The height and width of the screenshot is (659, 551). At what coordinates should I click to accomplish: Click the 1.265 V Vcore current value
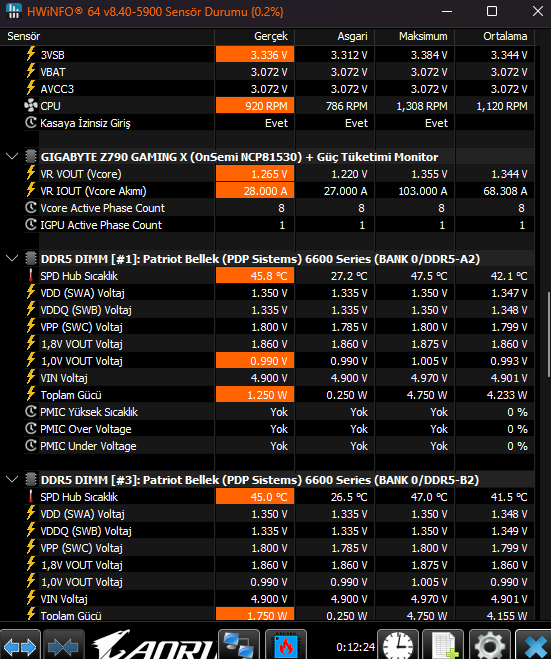(x=255, y=174)
